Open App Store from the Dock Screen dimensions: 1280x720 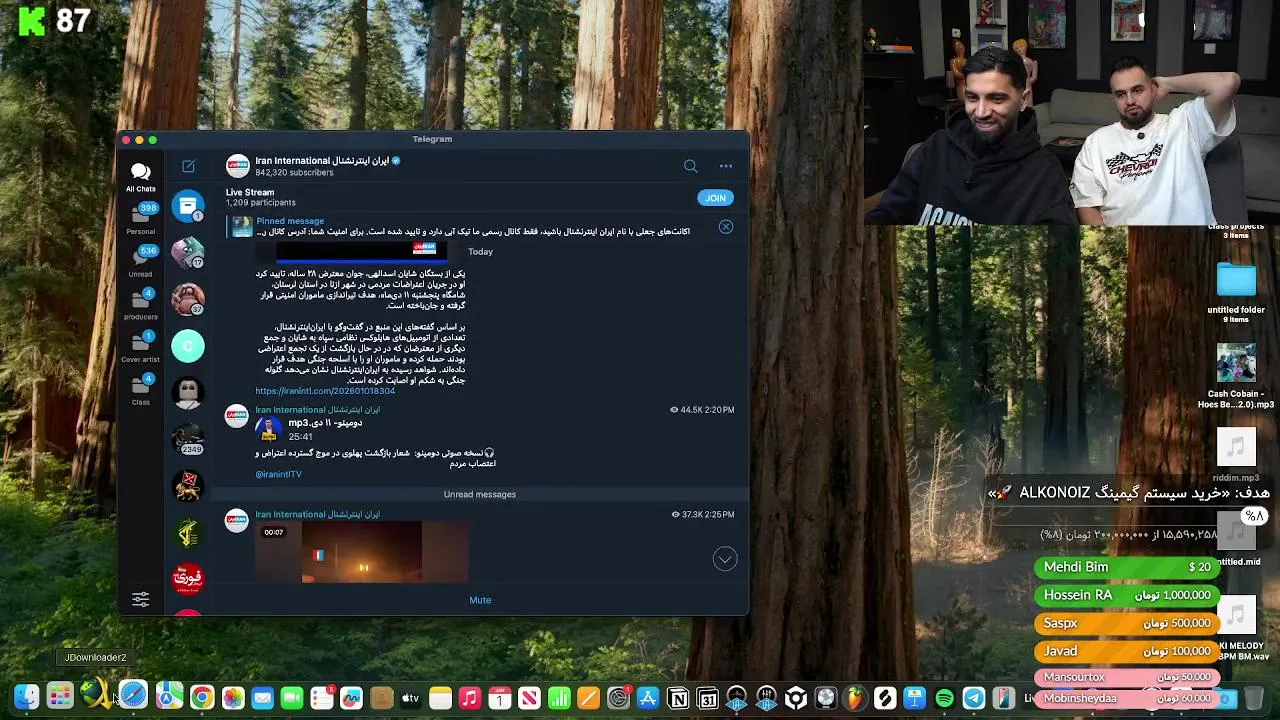[x=648, y=697]
